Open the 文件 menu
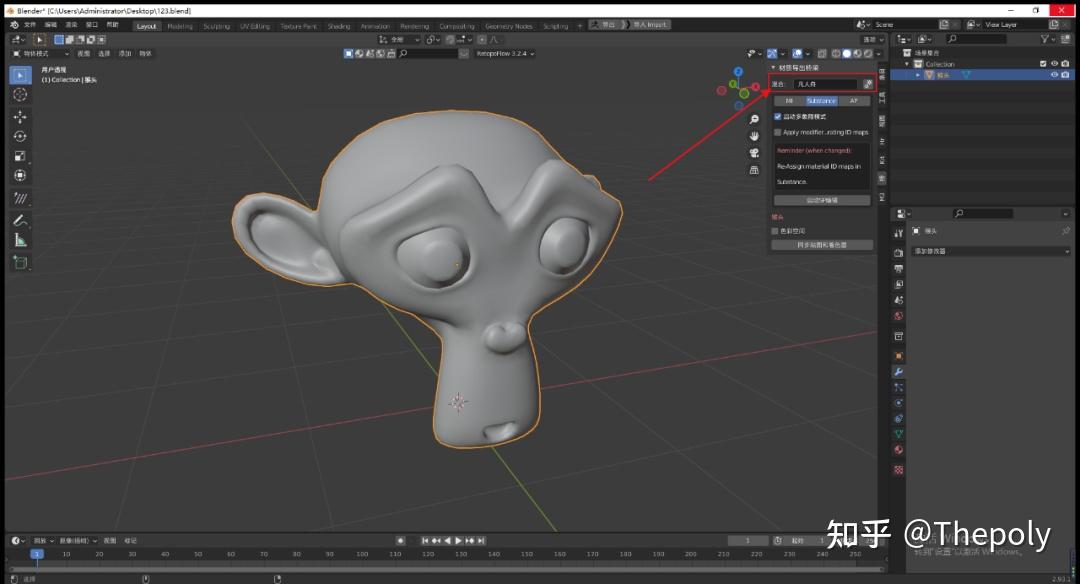1080x584 pixels. pyautogui.click(x=27, y=25)
